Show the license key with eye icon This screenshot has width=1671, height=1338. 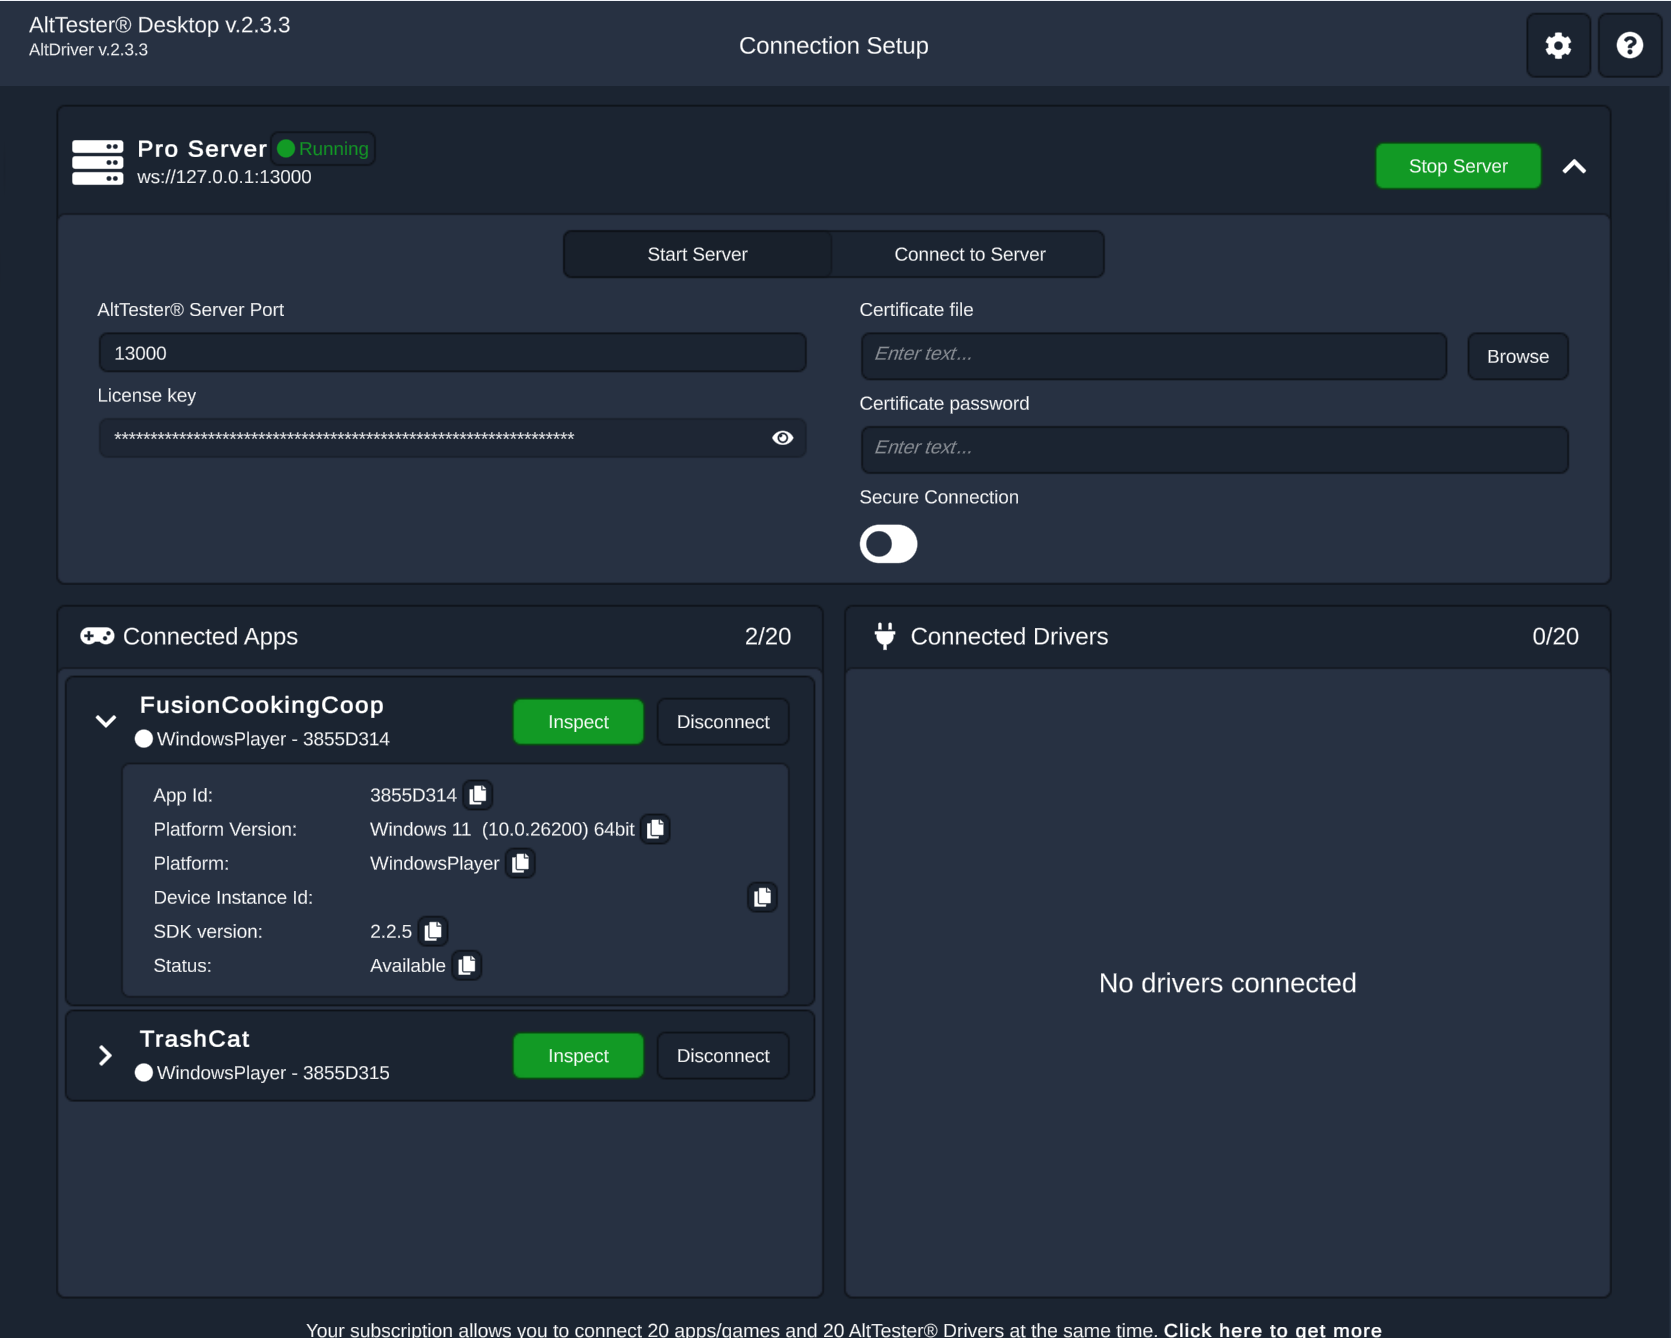tap(783, 438)
